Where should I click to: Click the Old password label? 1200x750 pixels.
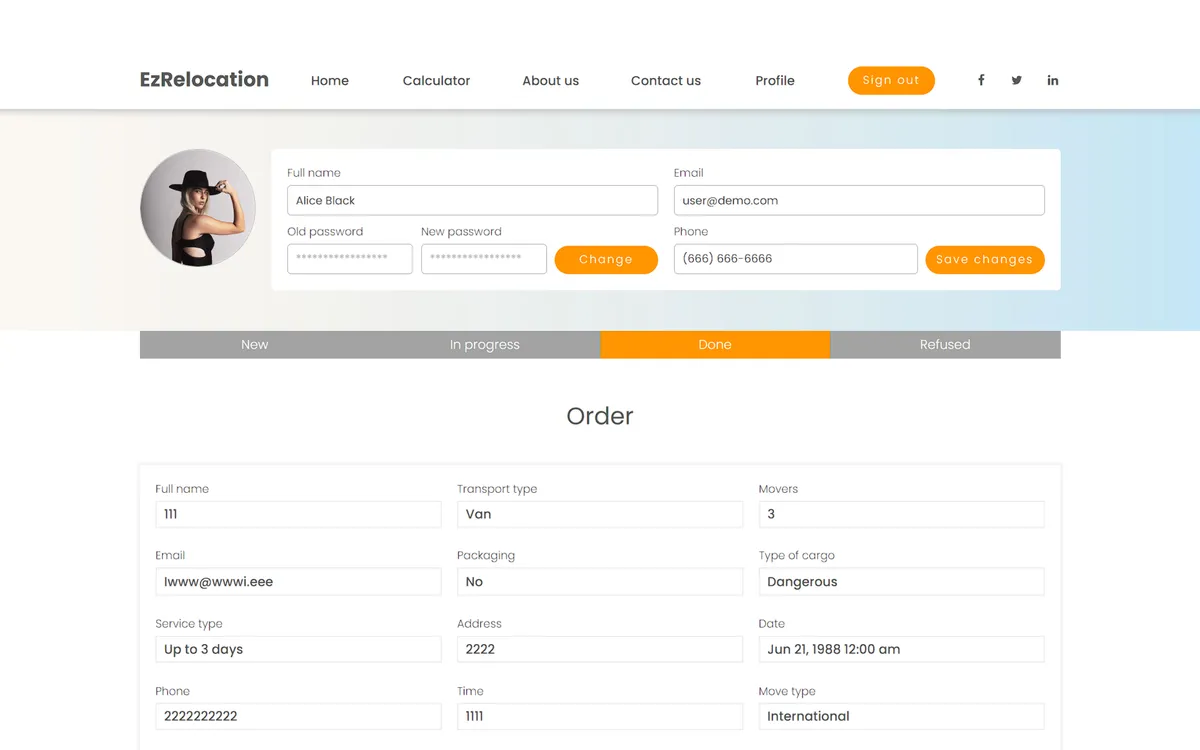point(325,232)
